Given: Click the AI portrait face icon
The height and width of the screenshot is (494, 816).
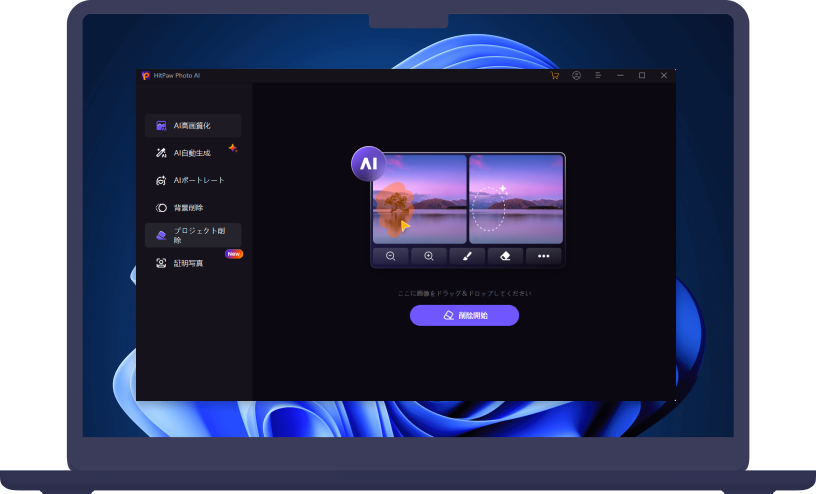Looking at the screenshot, I should 161,180.
